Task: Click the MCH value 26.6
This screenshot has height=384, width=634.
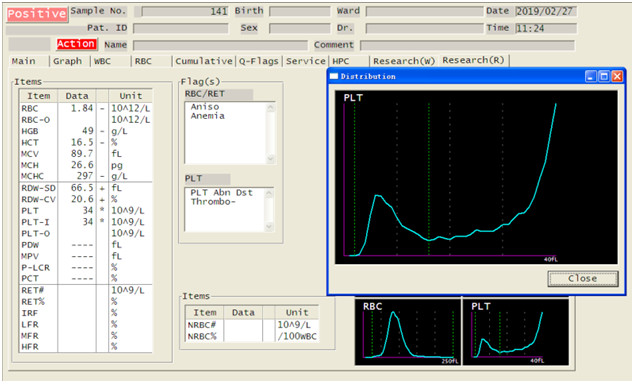Action: [82, 165]
